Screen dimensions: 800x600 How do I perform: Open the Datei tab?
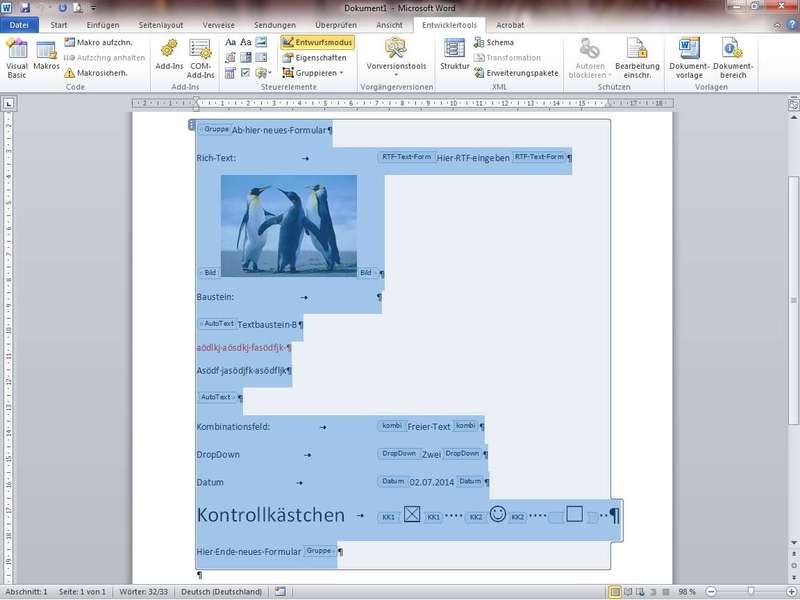[19, 24]
